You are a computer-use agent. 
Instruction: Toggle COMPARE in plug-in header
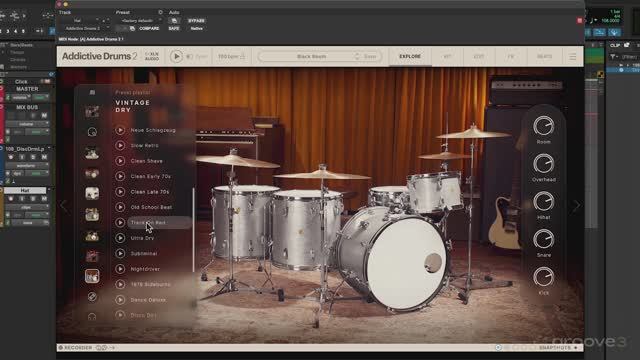pyautogui.click(x=149, y=29)
